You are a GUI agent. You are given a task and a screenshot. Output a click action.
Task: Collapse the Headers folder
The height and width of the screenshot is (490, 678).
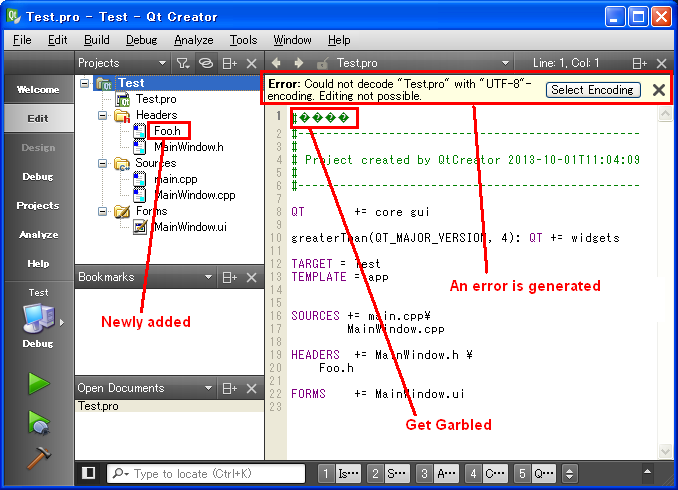click(x=103, y=115)
